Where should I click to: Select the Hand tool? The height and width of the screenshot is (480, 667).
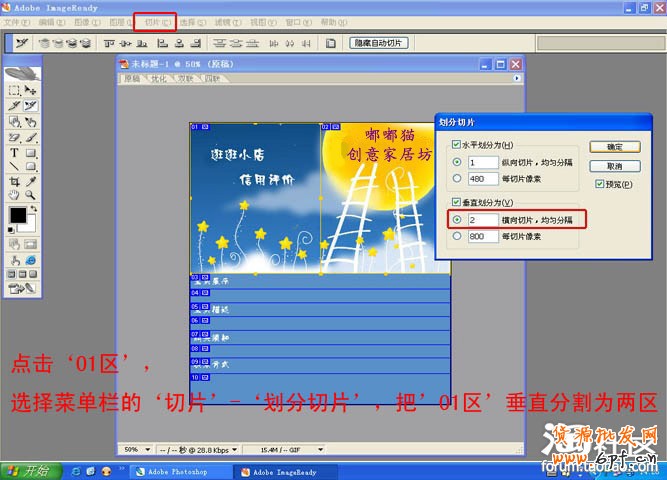pos(14,195)
